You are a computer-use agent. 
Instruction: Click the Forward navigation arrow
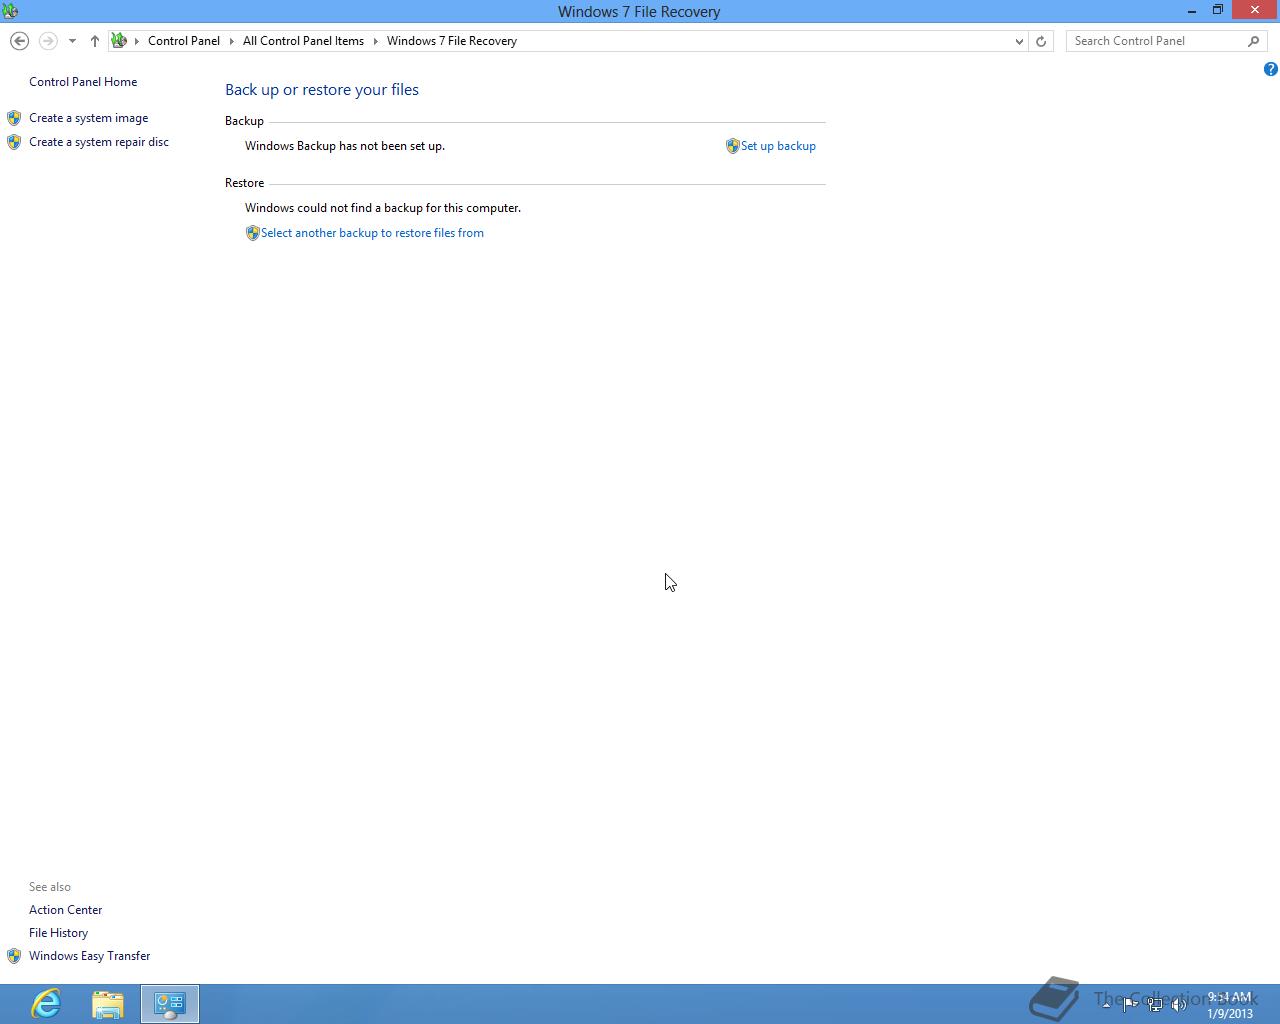coord(48,41)
